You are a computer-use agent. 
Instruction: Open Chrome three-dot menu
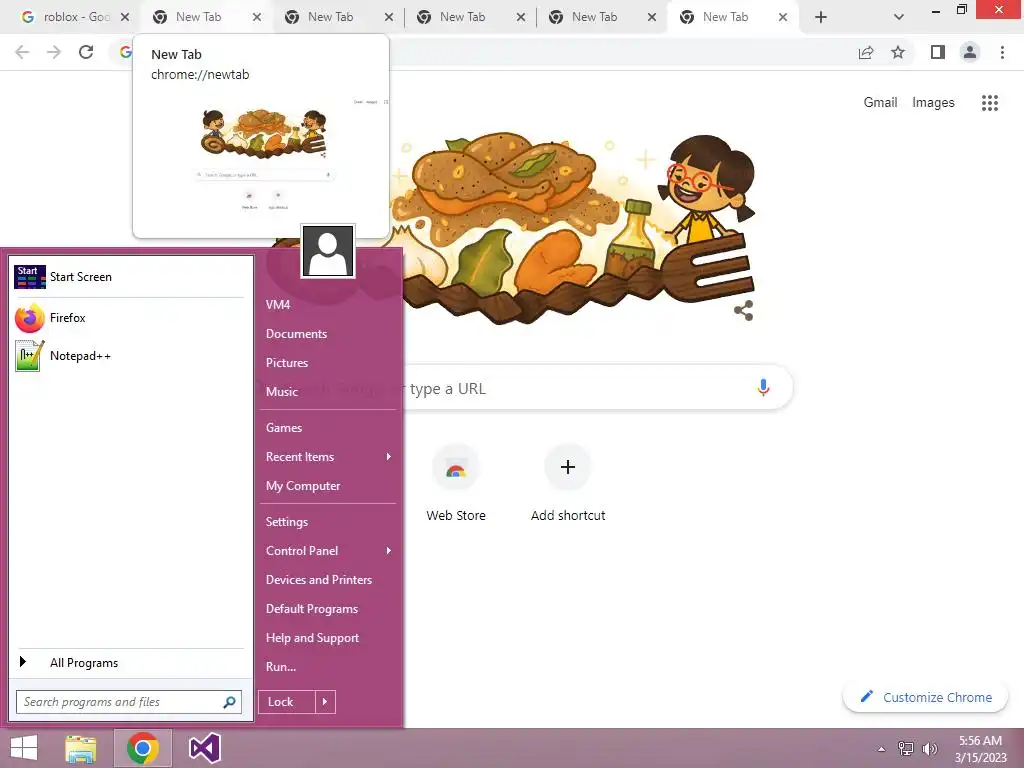(x=1002, y=52)
